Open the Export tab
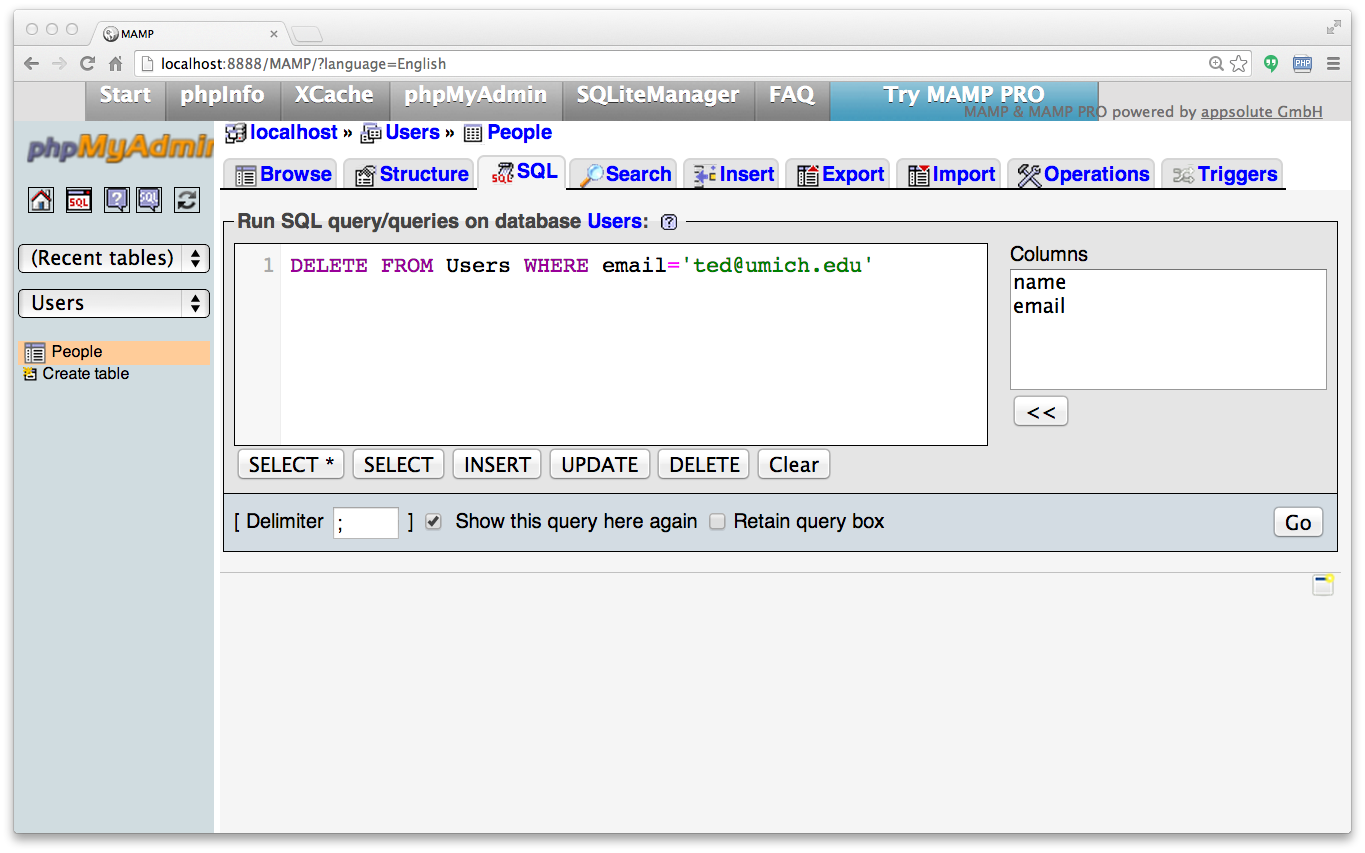Screen dimensions: 1365x853 [x=839, y=174]
